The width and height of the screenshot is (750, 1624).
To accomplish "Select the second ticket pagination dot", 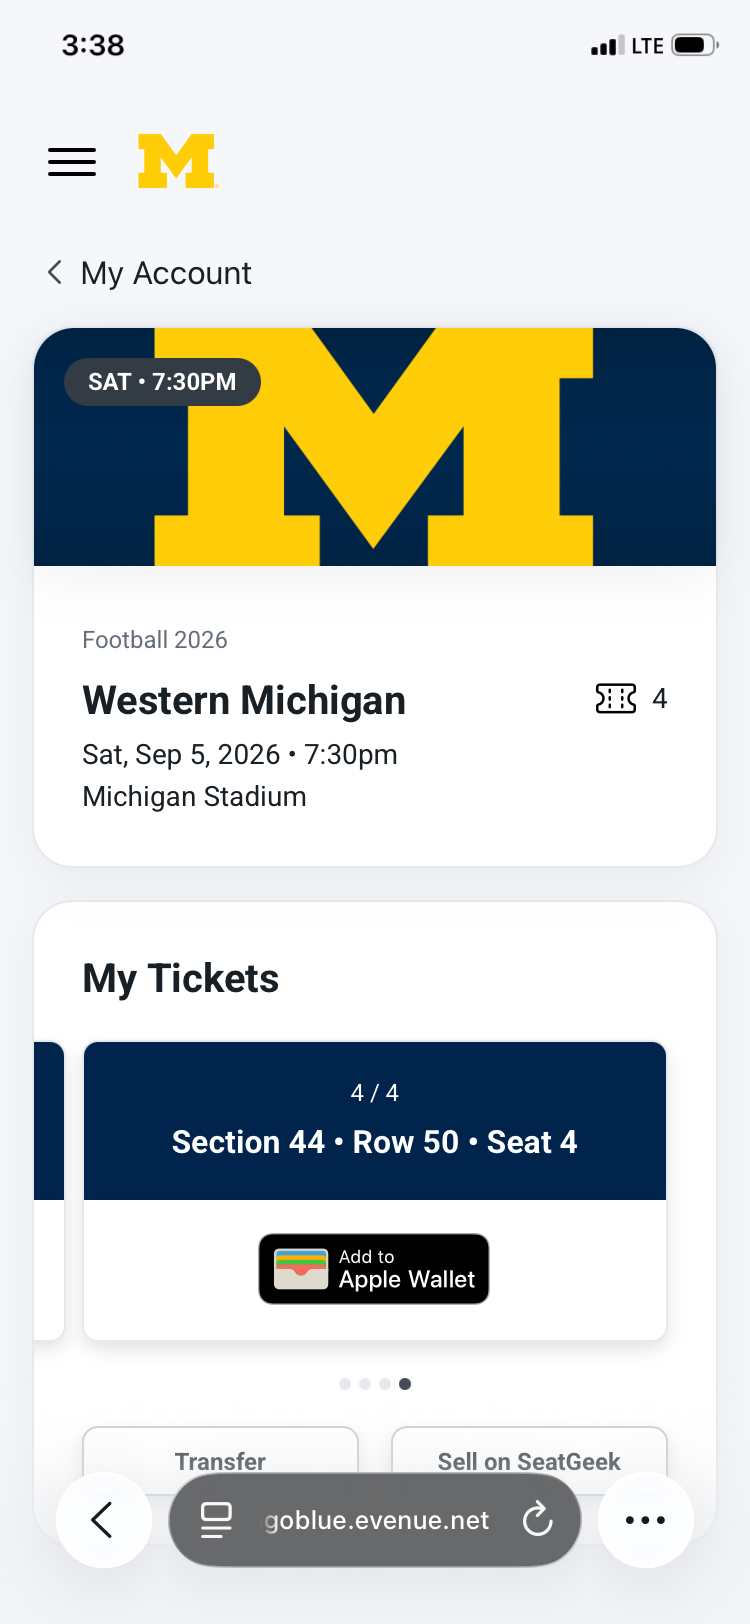I will pyautogui.click(x=365, y=1384).
